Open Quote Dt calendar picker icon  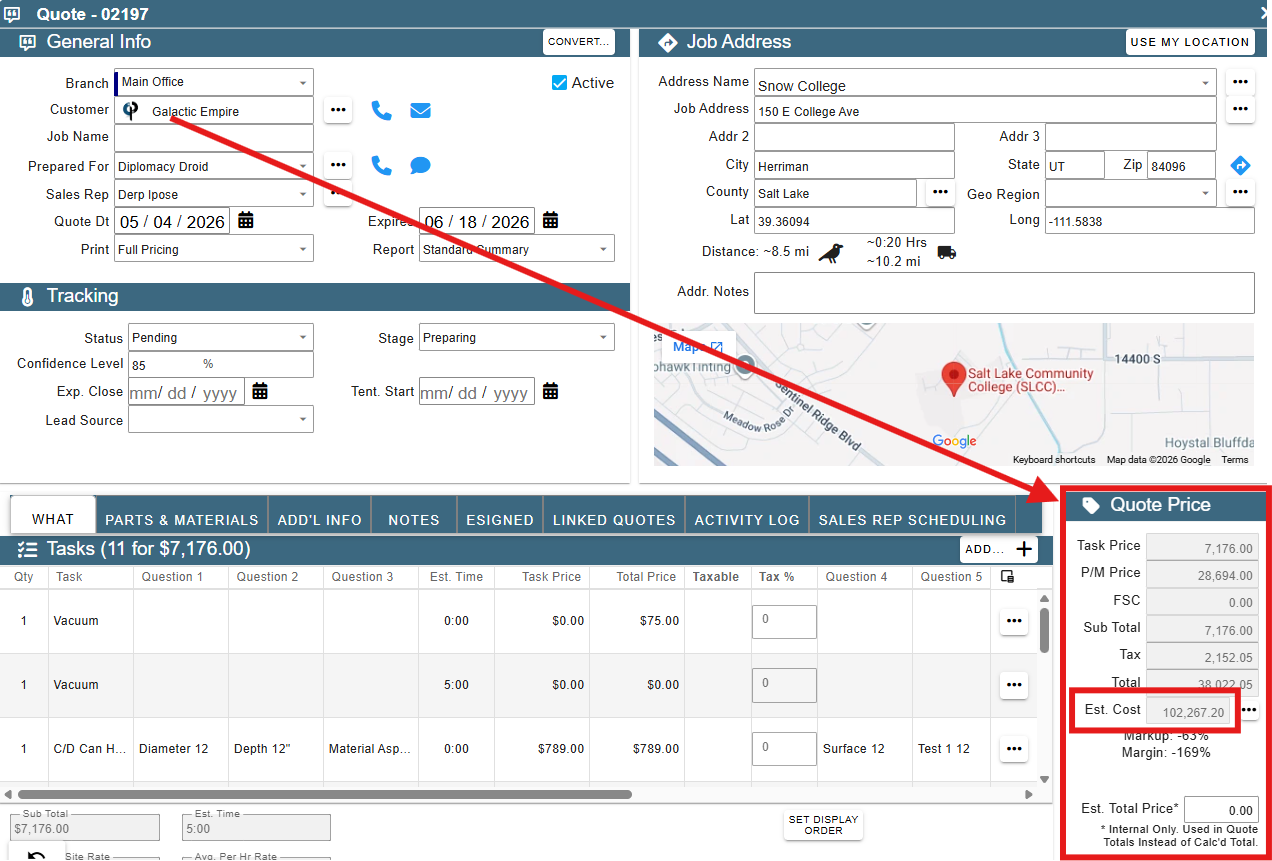[246, 220]
